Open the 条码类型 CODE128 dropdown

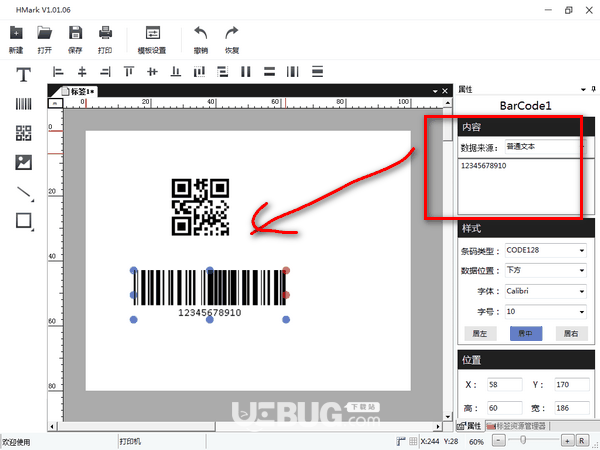point(545,251)
